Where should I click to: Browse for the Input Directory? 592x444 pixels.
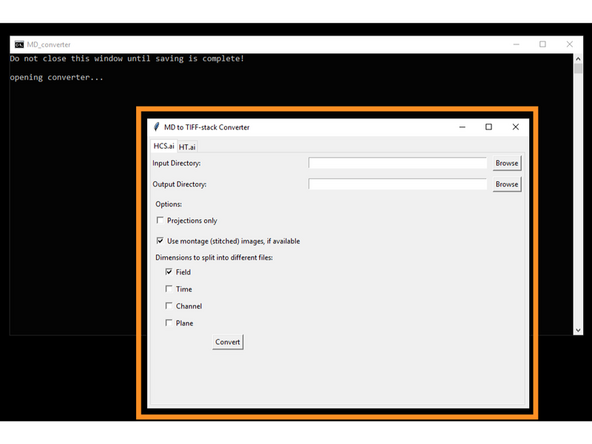coord(507,163)
